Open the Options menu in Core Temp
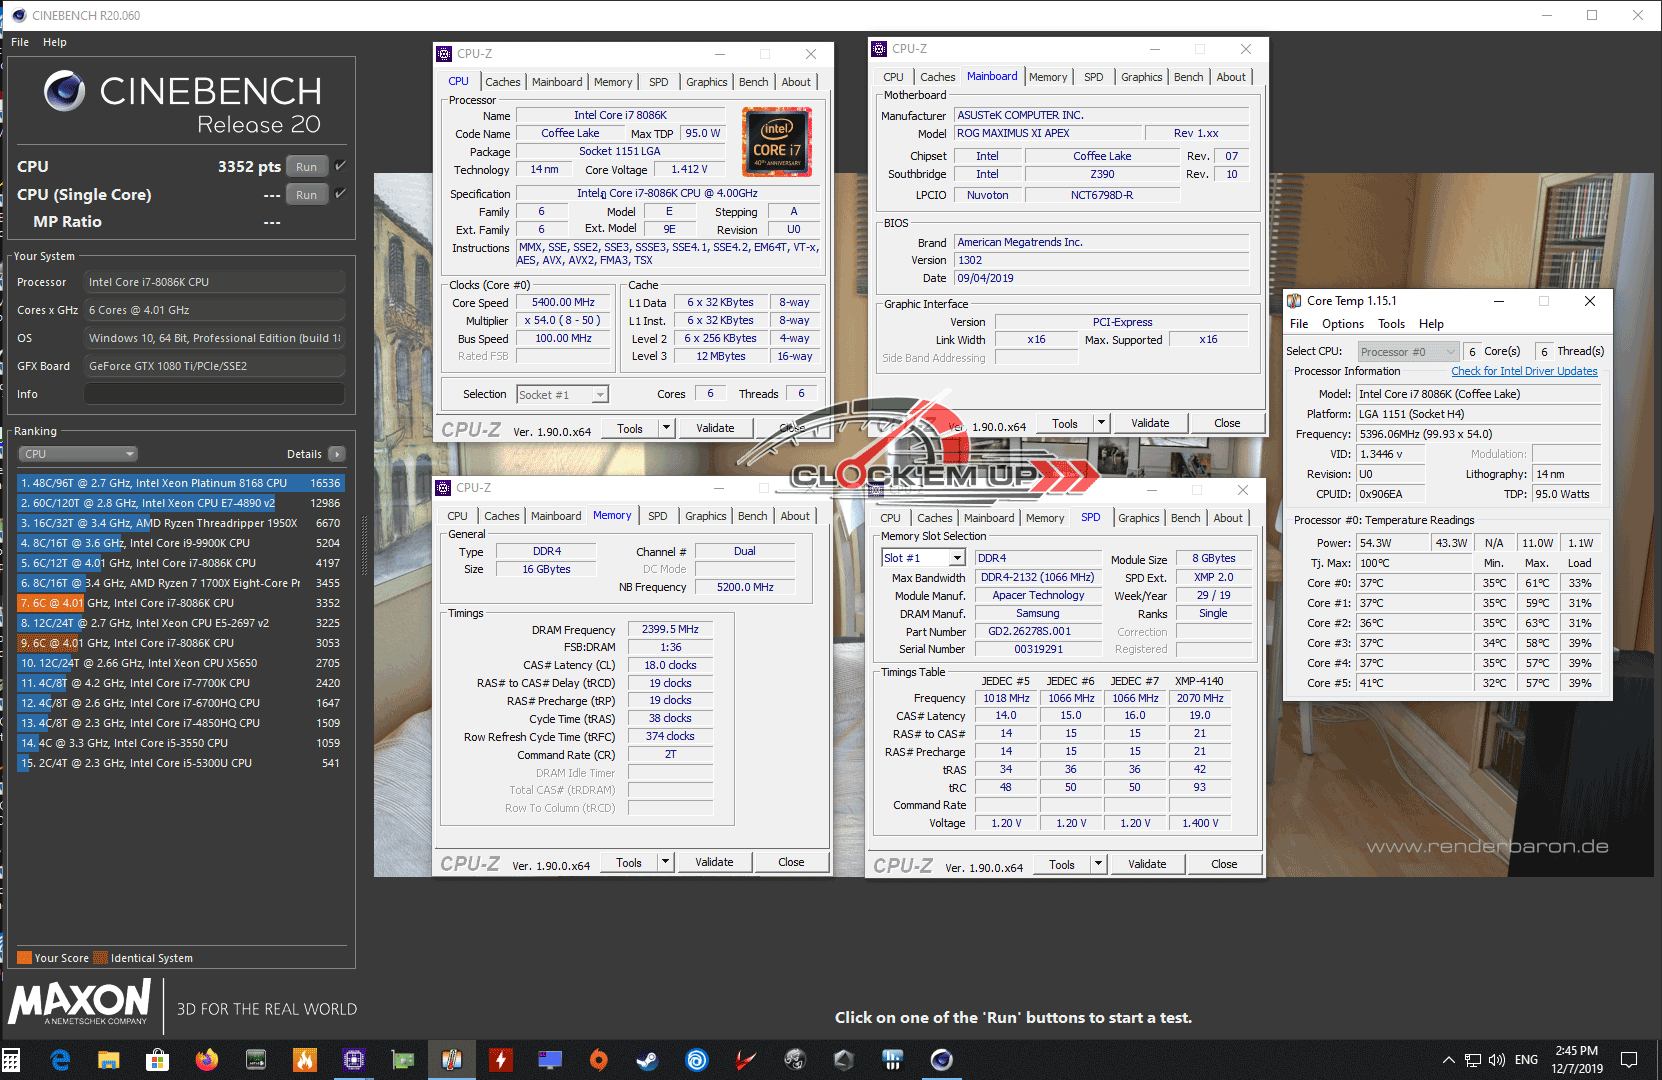Image resolution: width=1662 pixels, height=1080 pixels. coord(1342,324)
